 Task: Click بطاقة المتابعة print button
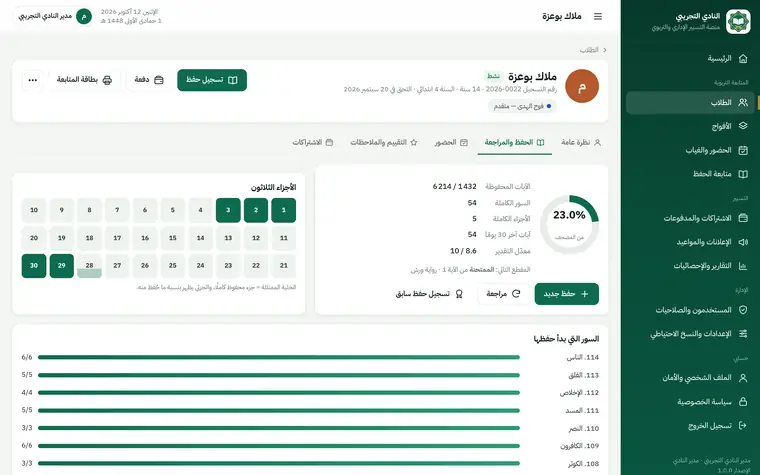[84, 80]
